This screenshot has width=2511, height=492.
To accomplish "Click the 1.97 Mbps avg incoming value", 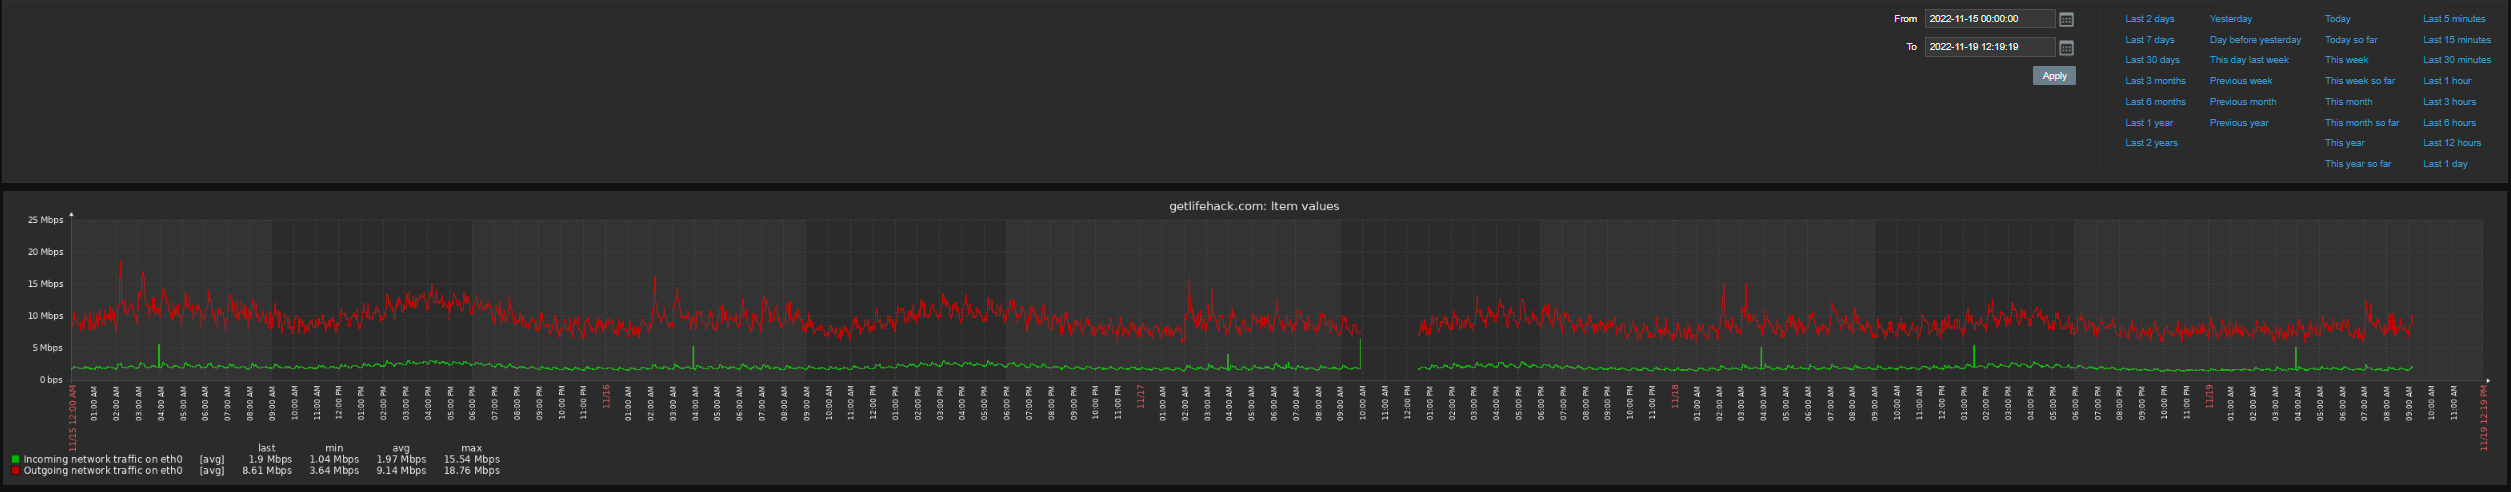I will (401, 459).
